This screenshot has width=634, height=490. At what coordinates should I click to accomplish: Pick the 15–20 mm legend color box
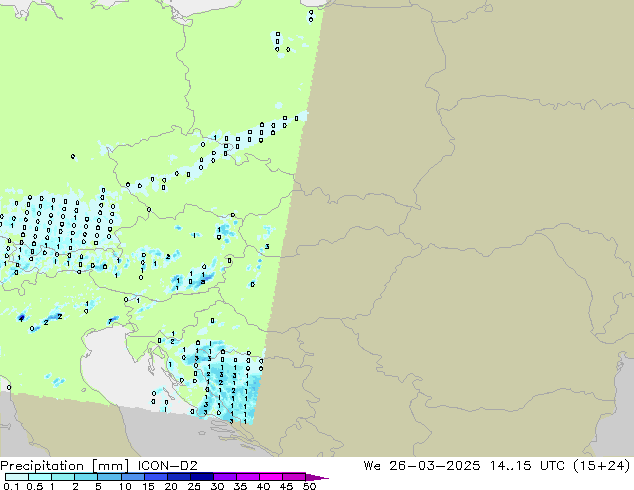[x=155, y=477]
